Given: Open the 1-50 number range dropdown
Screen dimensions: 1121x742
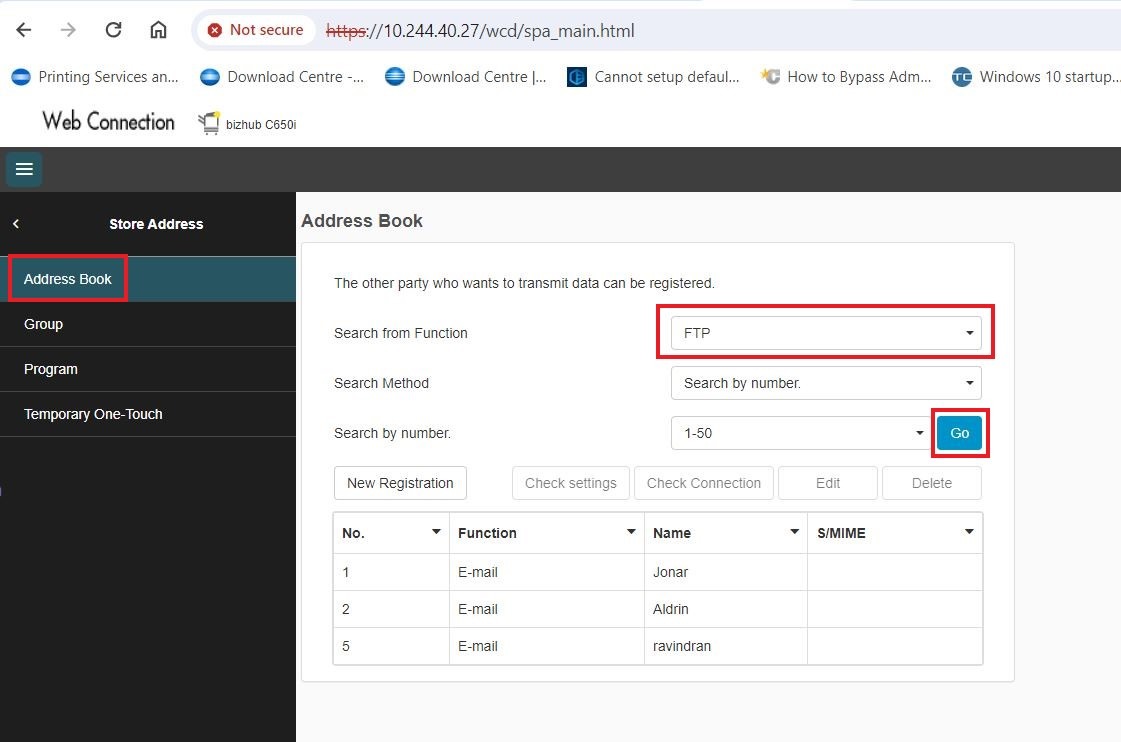Looking at the screenshot, I should (x=800, y=433).
